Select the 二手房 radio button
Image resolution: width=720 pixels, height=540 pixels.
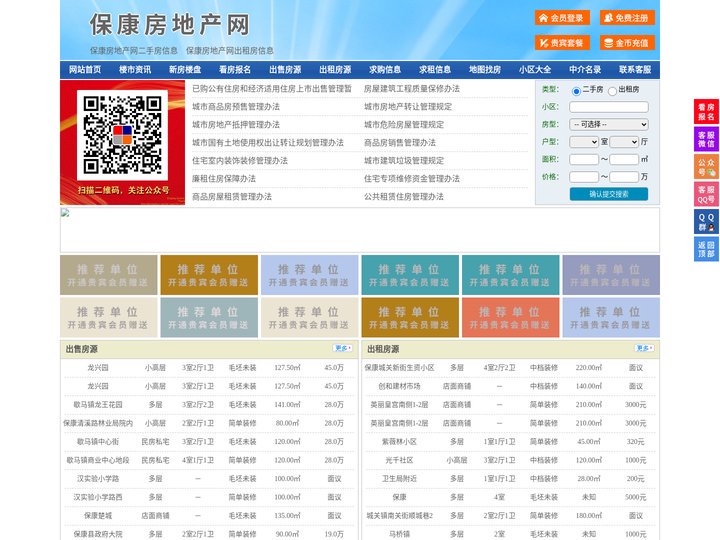coord(576,91)
